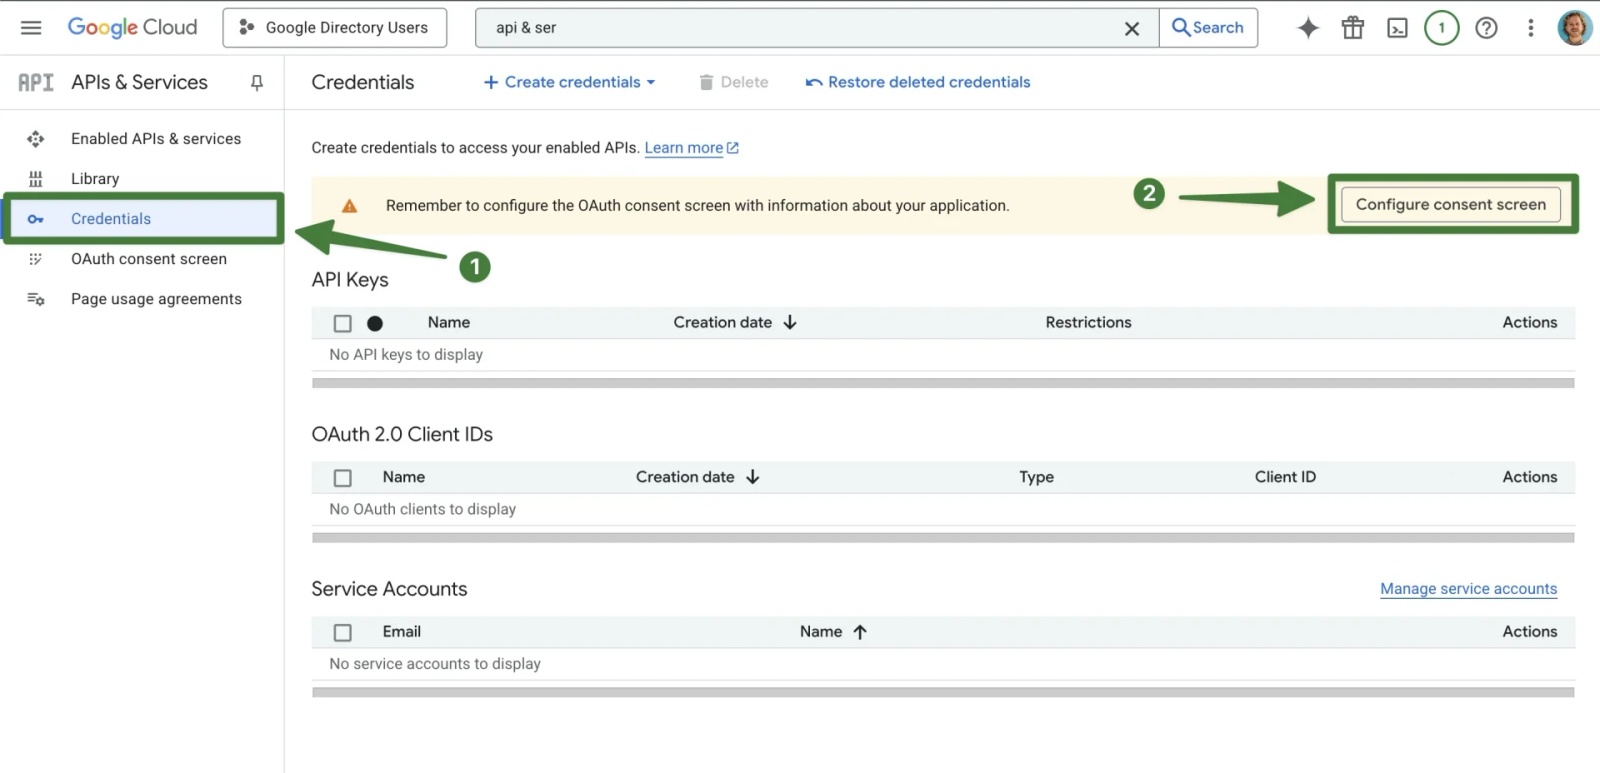The image size is (1600, 773).
Task: Click the Credentials page title
Action: [363, 82]
